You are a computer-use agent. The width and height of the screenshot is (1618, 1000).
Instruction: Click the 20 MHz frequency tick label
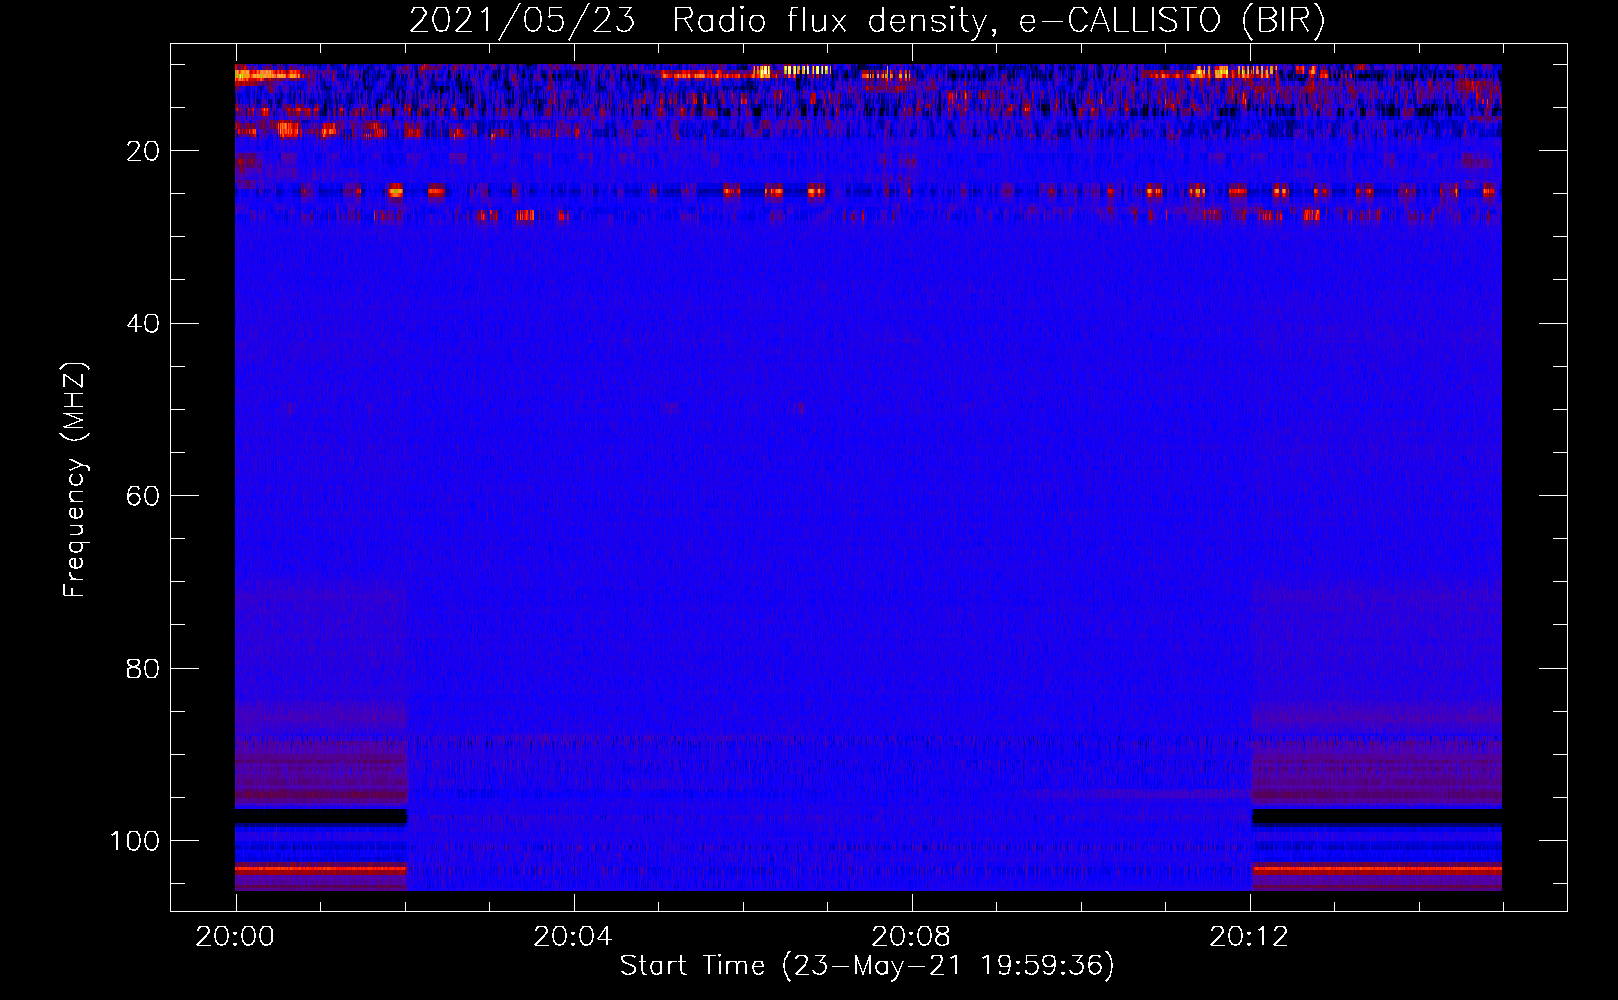coord(143,151)
